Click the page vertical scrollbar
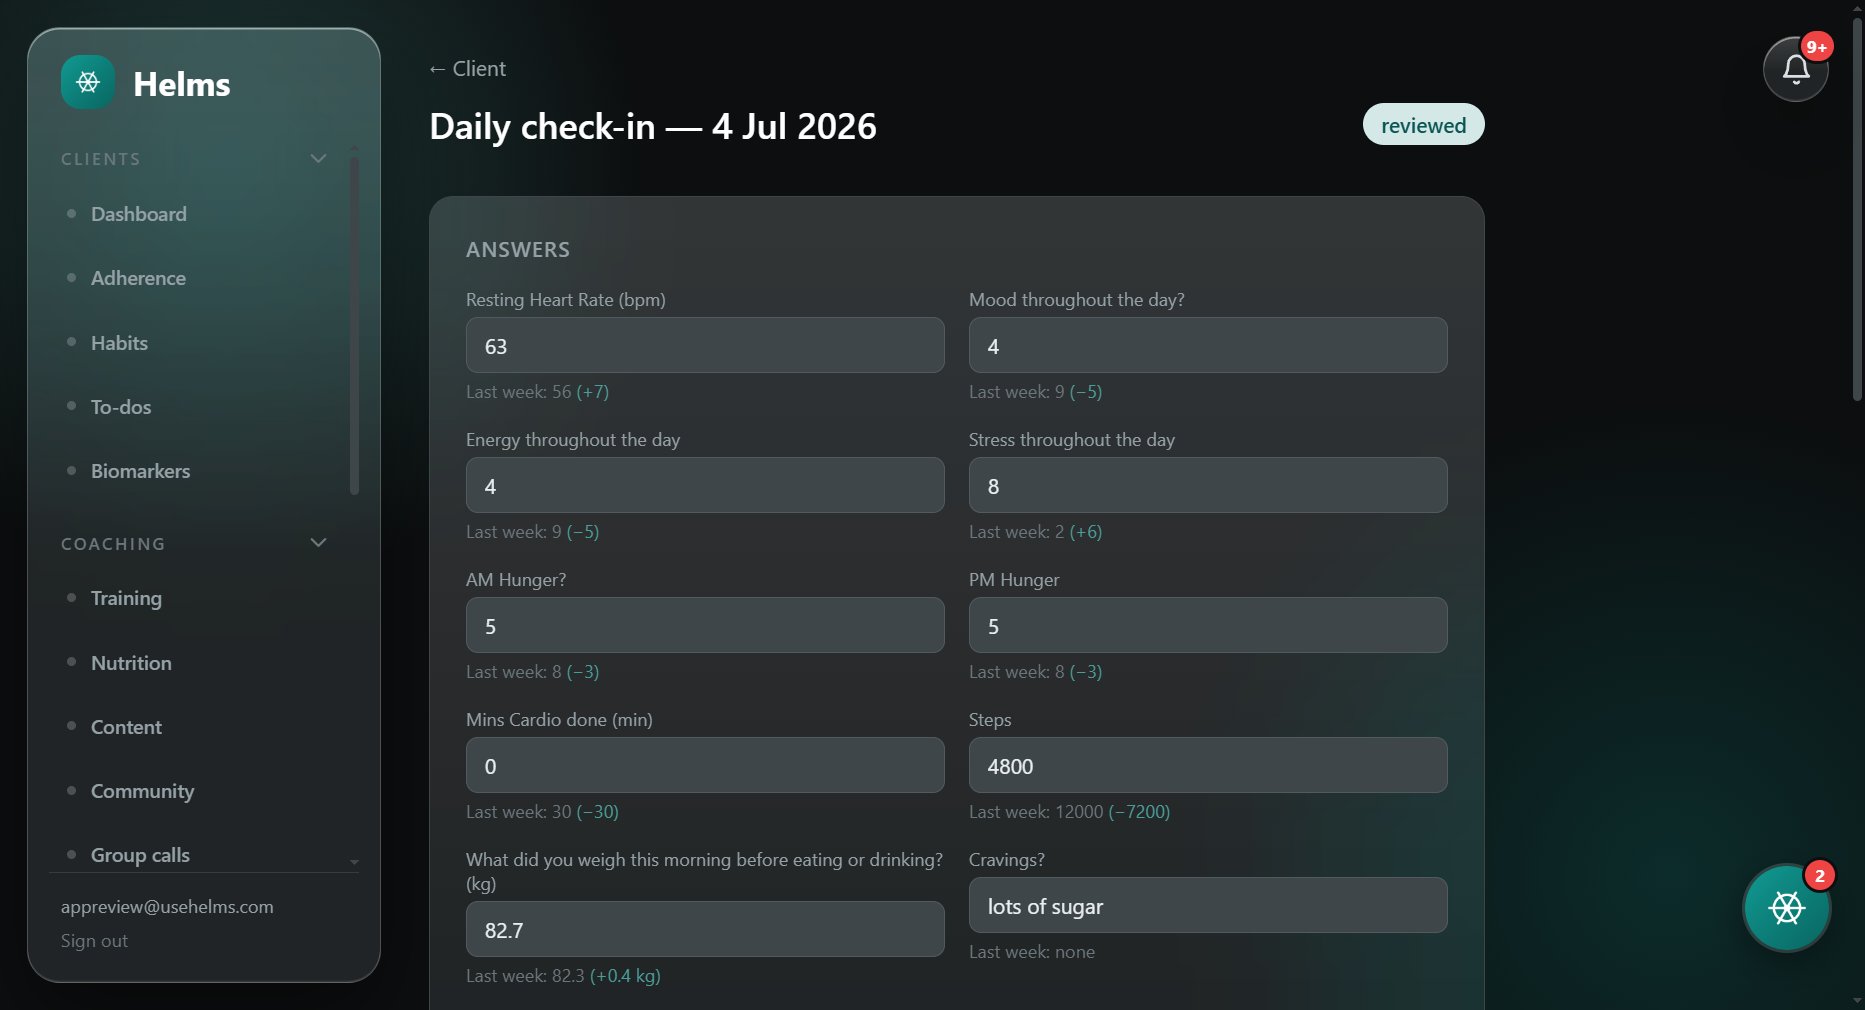This screenshot has width=1865, height=1010. [1857, 210]
